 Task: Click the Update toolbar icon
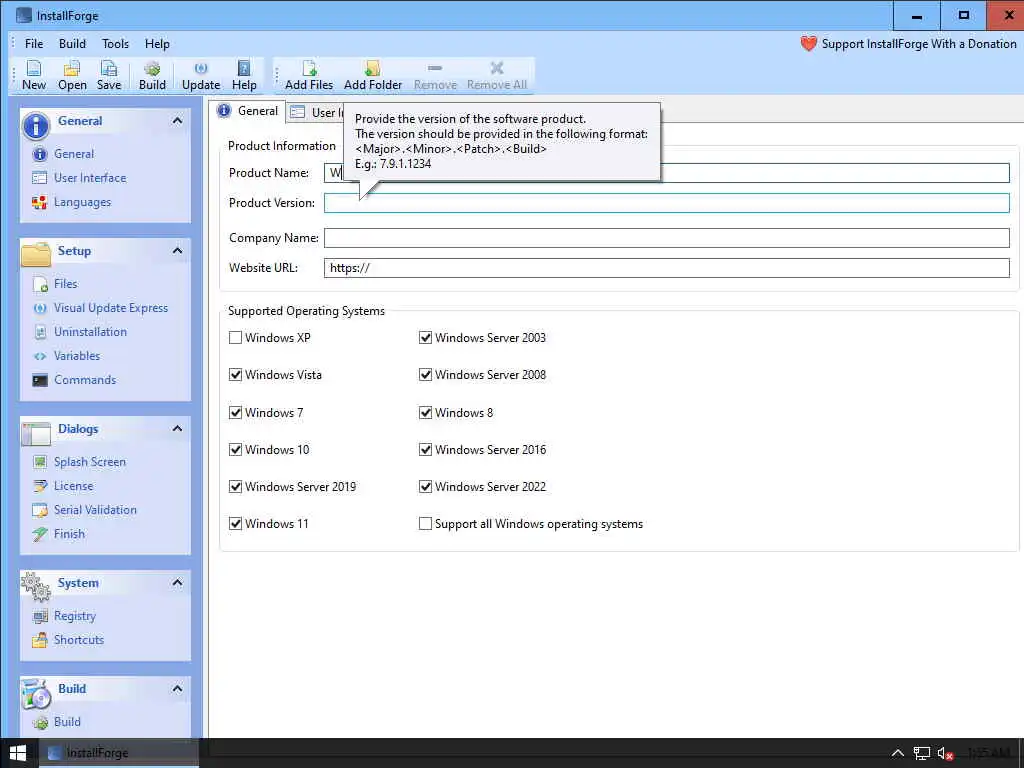pyautogui.click(x=201, y=75)
